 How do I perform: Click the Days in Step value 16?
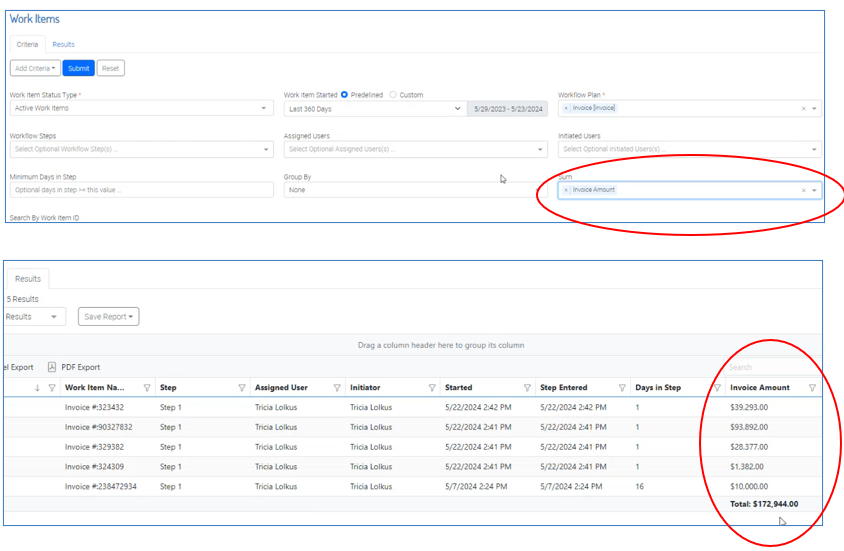[x=639, y=486]
